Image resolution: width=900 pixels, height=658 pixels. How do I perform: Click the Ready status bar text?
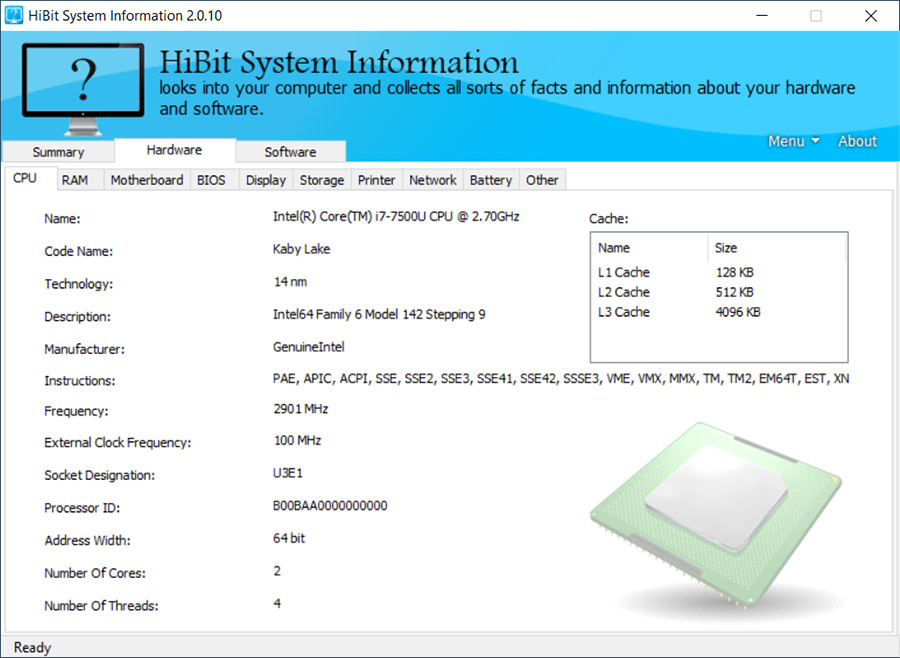(30, 647)
